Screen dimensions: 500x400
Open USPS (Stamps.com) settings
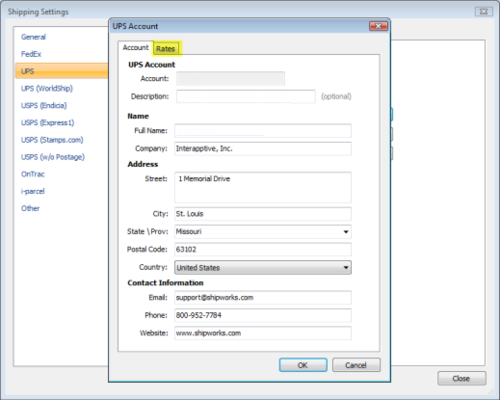[52, 140]
